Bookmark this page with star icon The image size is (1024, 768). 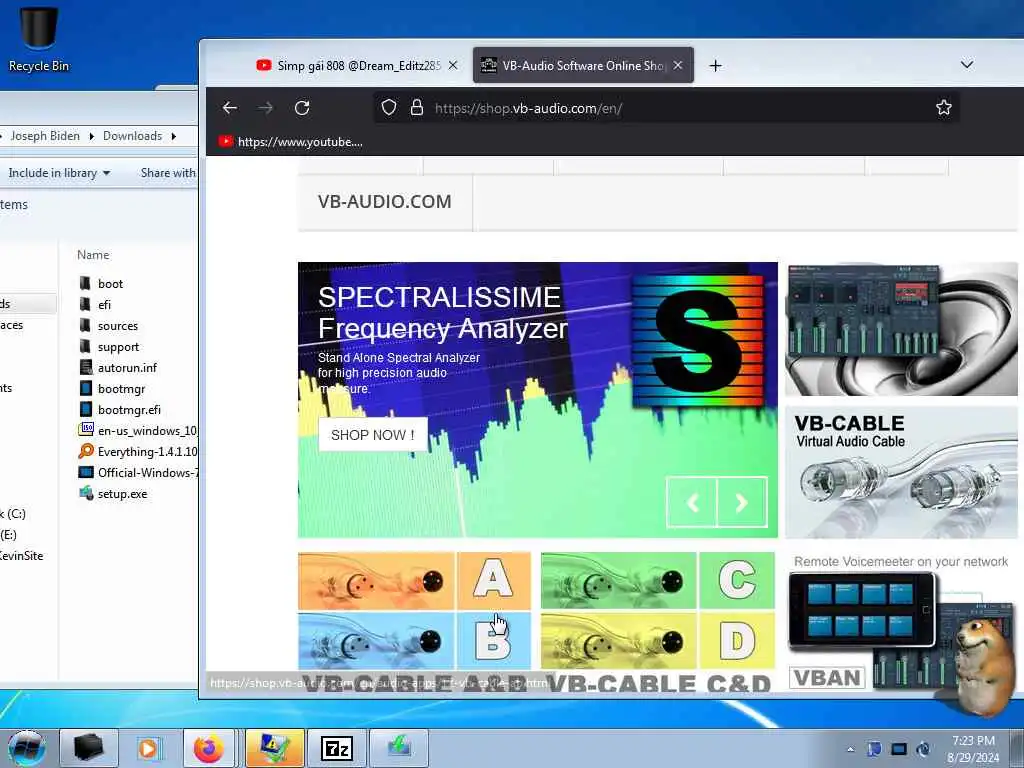pos(943,108)
